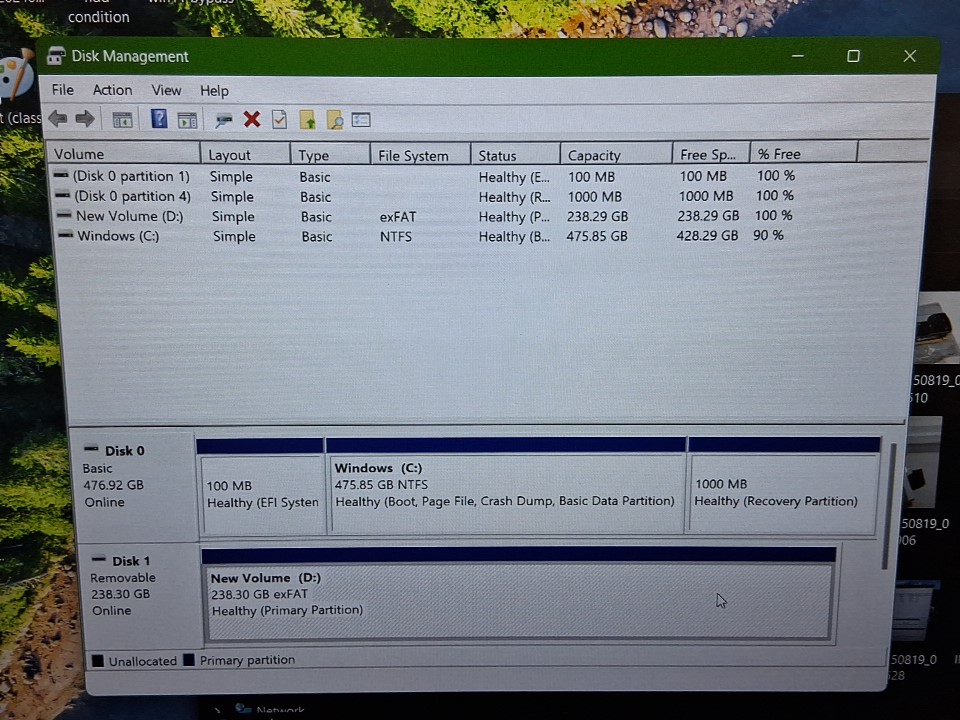Minimize the Disk Management window
960x720 pixels.
pyautogui.click(x=798, y=56)
